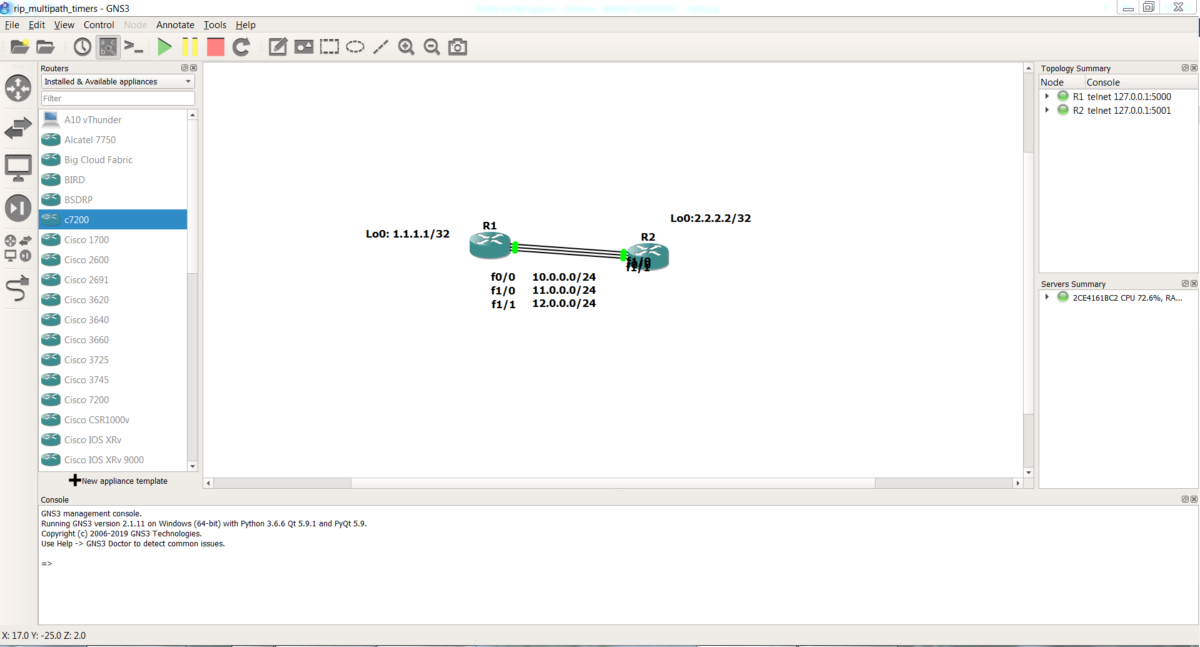The height and width of the screenshot is (647, 1200).
Task: Click New appliance template button
Action: [118, 481]
